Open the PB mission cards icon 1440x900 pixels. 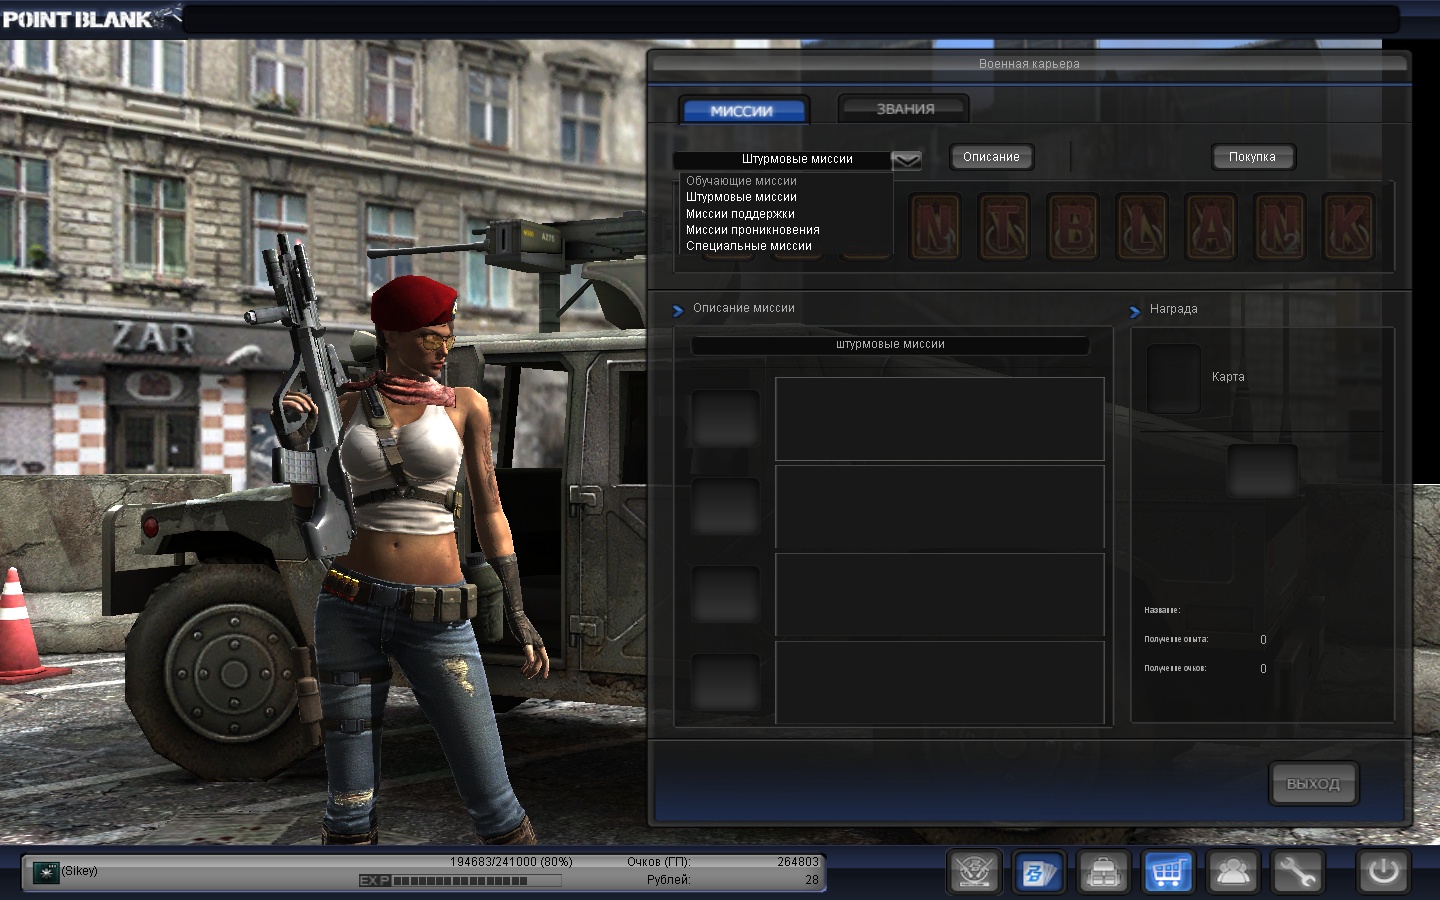tap(1039, 872)
